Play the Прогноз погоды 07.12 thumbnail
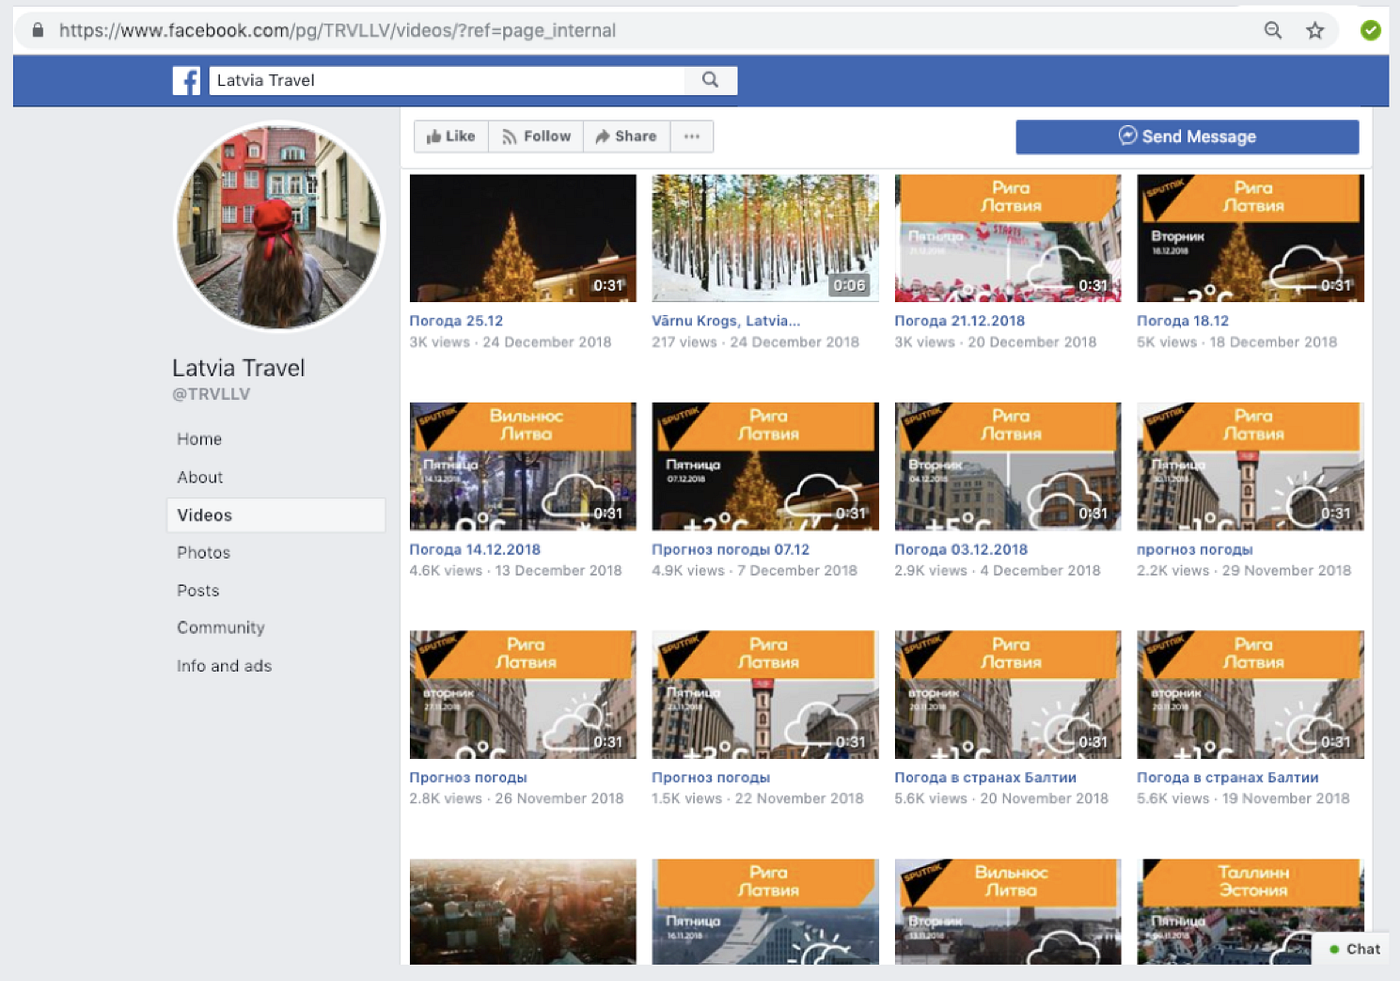The height and width of the screenshot is (981, 1400). tap(765, 466)
